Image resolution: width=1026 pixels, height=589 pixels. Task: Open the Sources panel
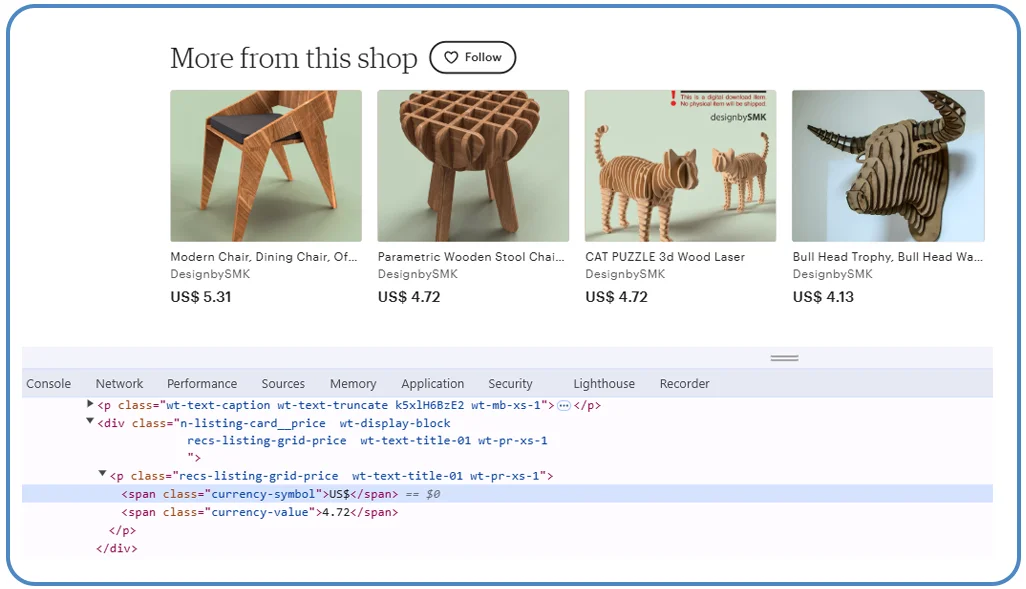coord(283,383)
